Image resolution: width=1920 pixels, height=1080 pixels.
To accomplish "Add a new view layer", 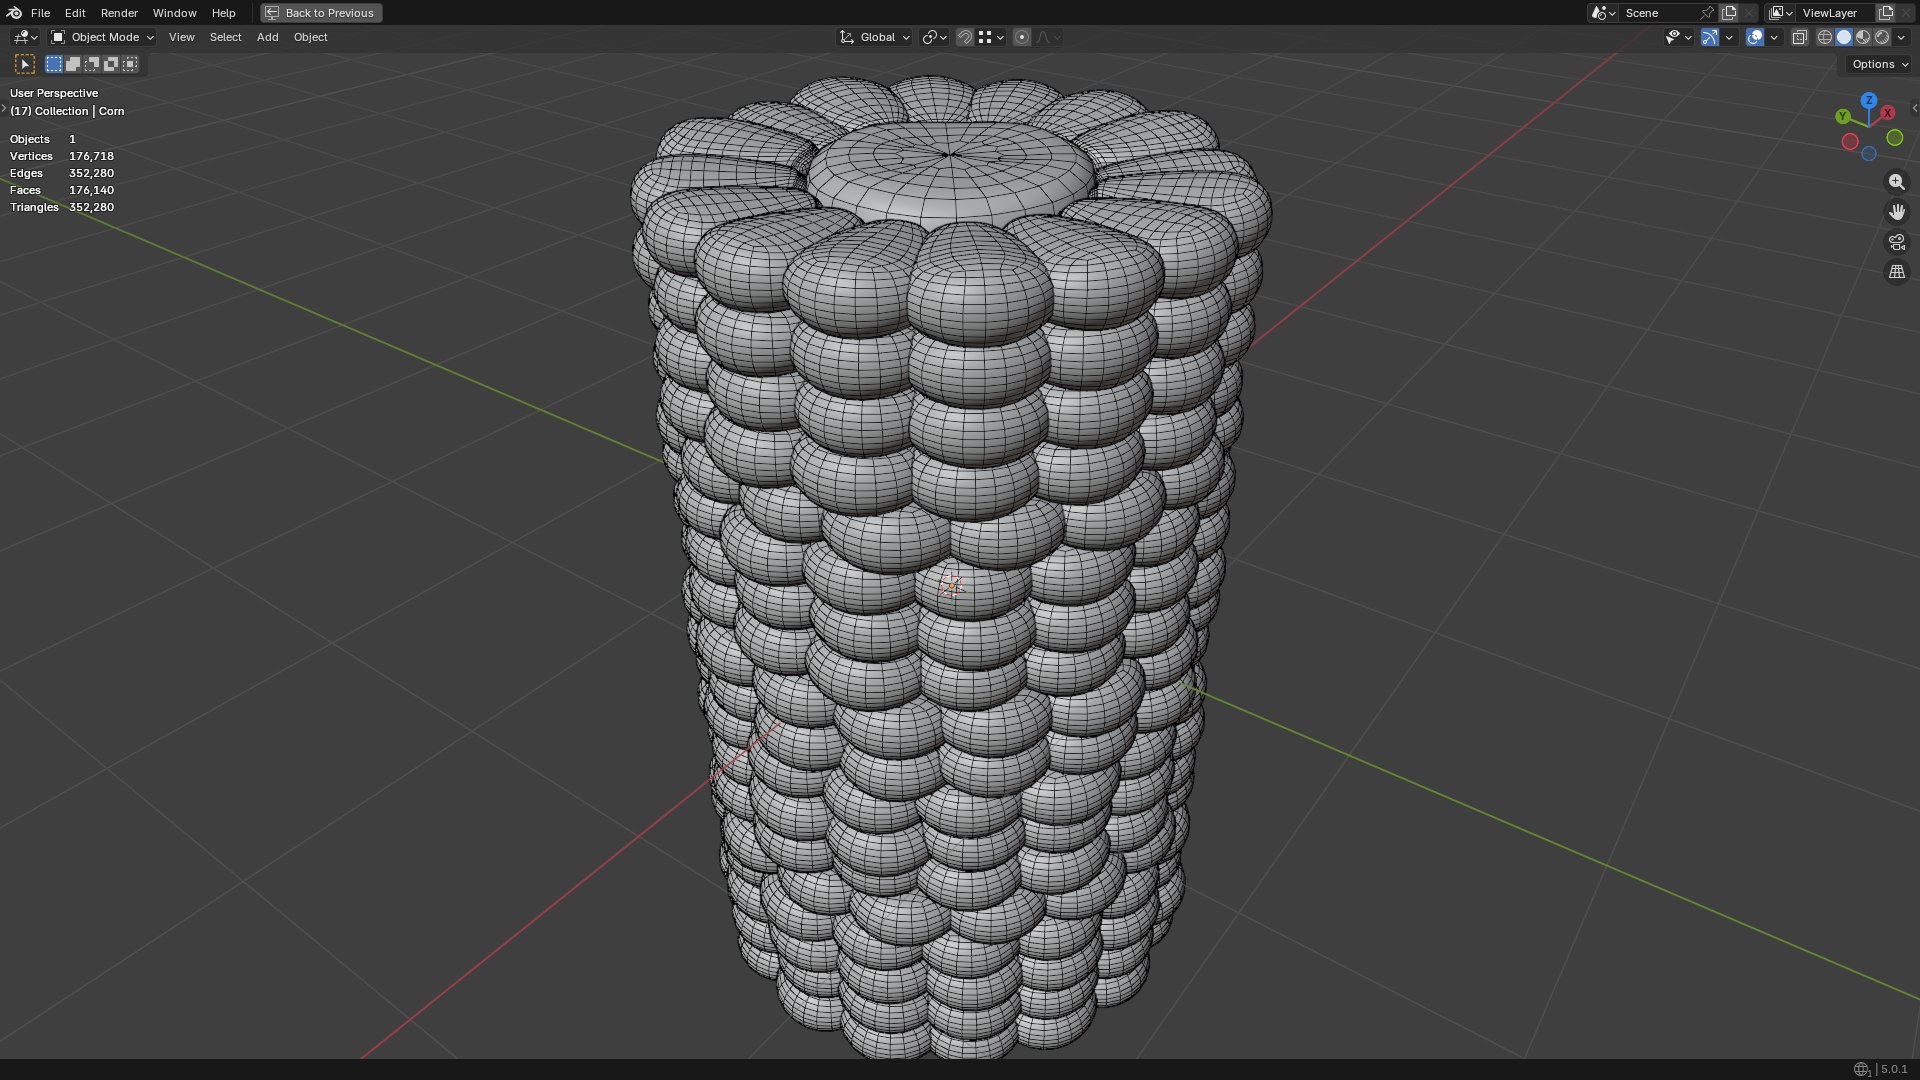I will point(1886,13).
